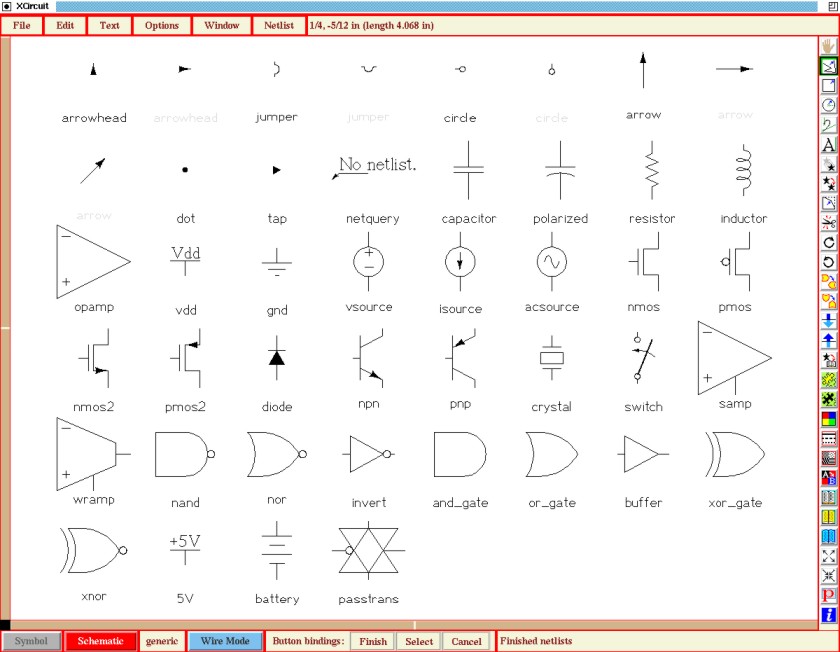Click the zoom in expanding arrows icon
This screenshot has height=652, width=840.
coord(828,556)
